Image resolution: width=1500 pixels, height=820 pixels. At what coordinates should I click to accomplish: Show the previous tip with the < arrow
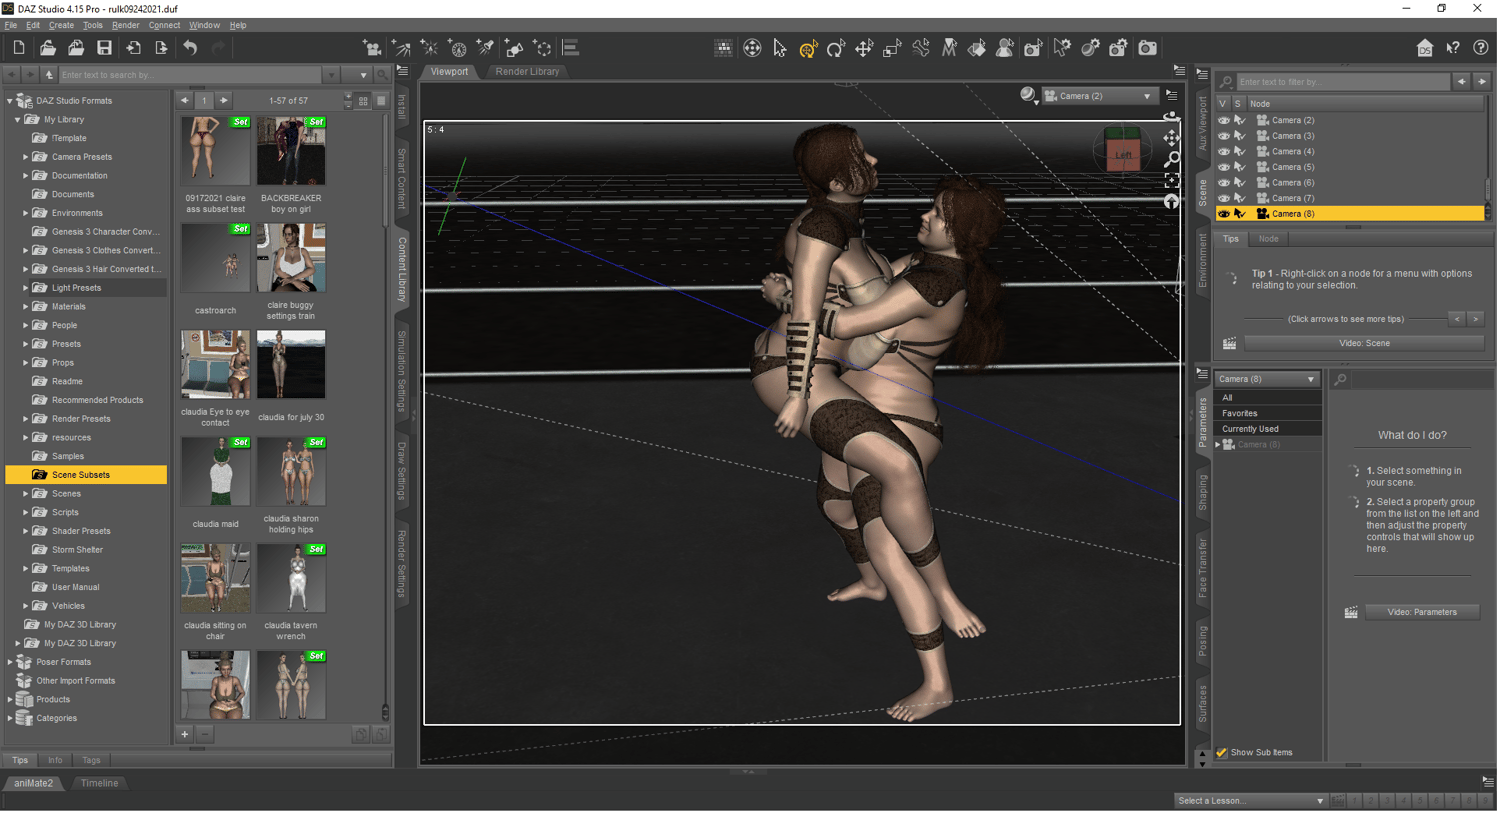(x=1457, y=319)
